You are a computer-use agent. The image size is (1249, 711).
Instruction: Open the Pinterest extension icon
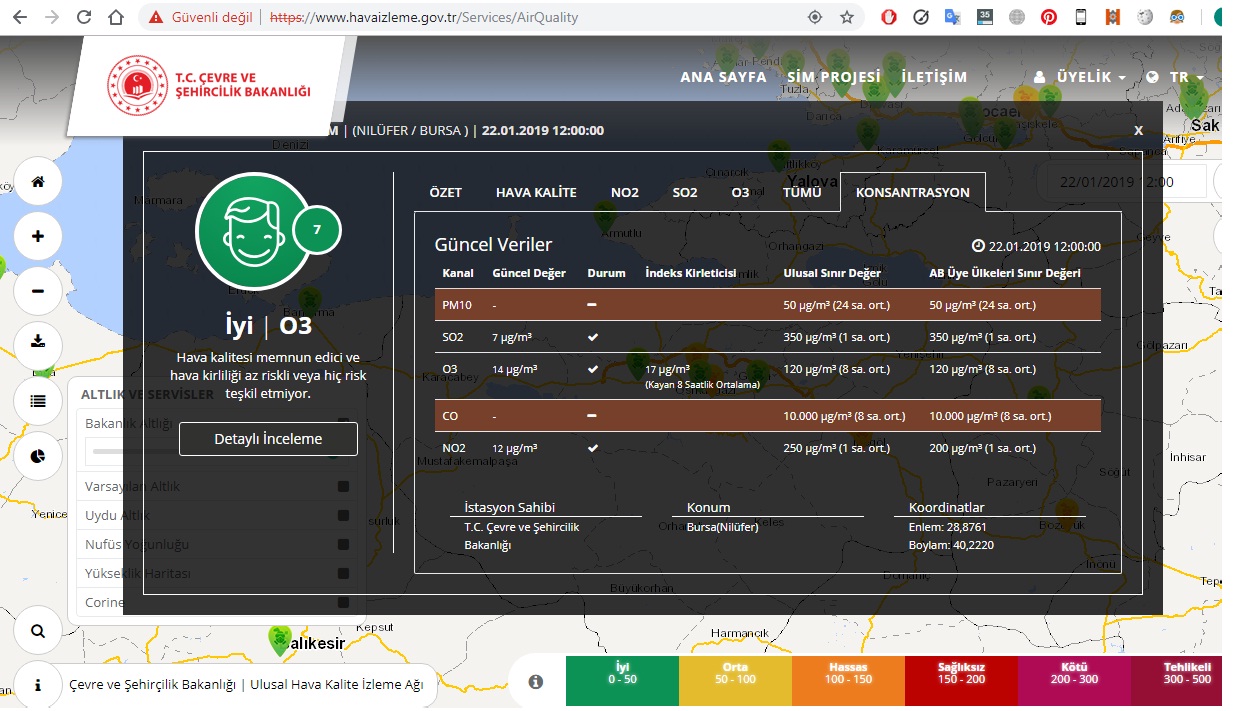click(1049, 17)
